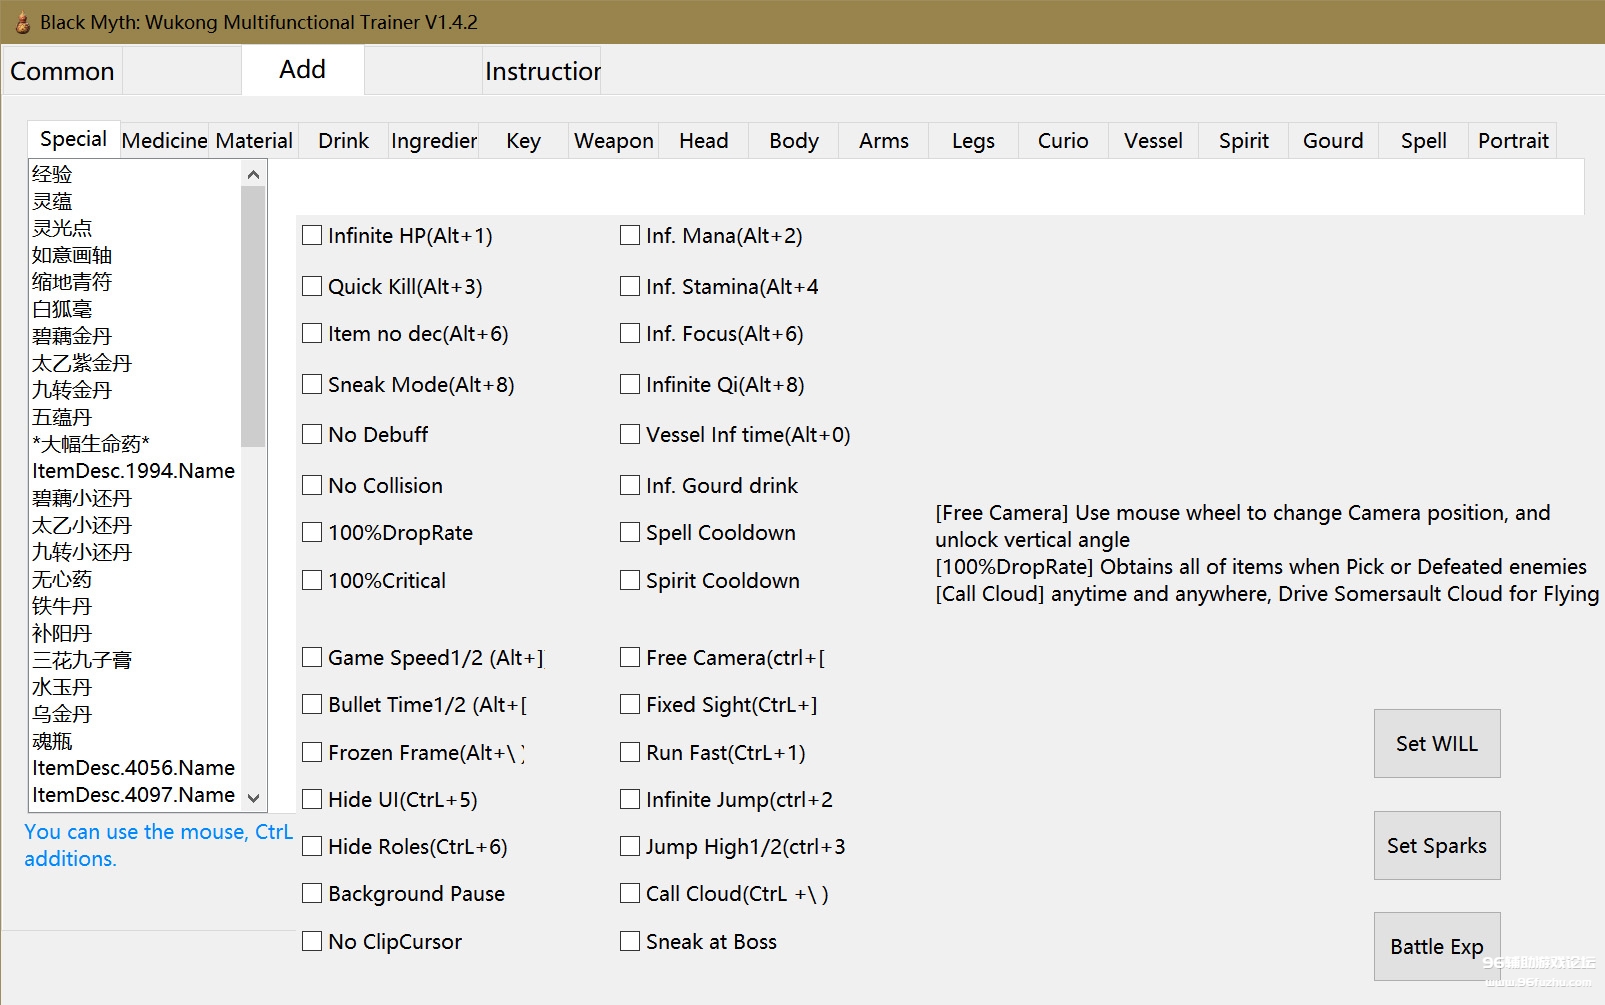Viewport: 1605px width, 1005px height.
Task: Click the gourd app icon in title bar
Action: tap(22, 22)
